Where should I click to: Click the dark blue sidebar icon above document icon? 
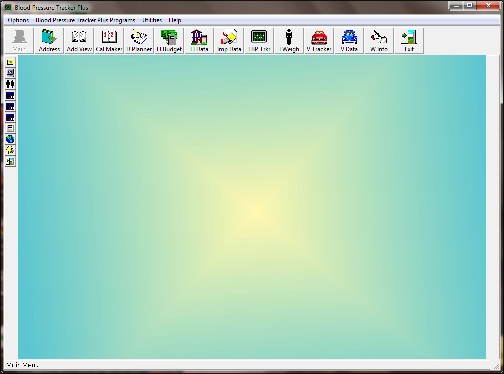(10, 117)
